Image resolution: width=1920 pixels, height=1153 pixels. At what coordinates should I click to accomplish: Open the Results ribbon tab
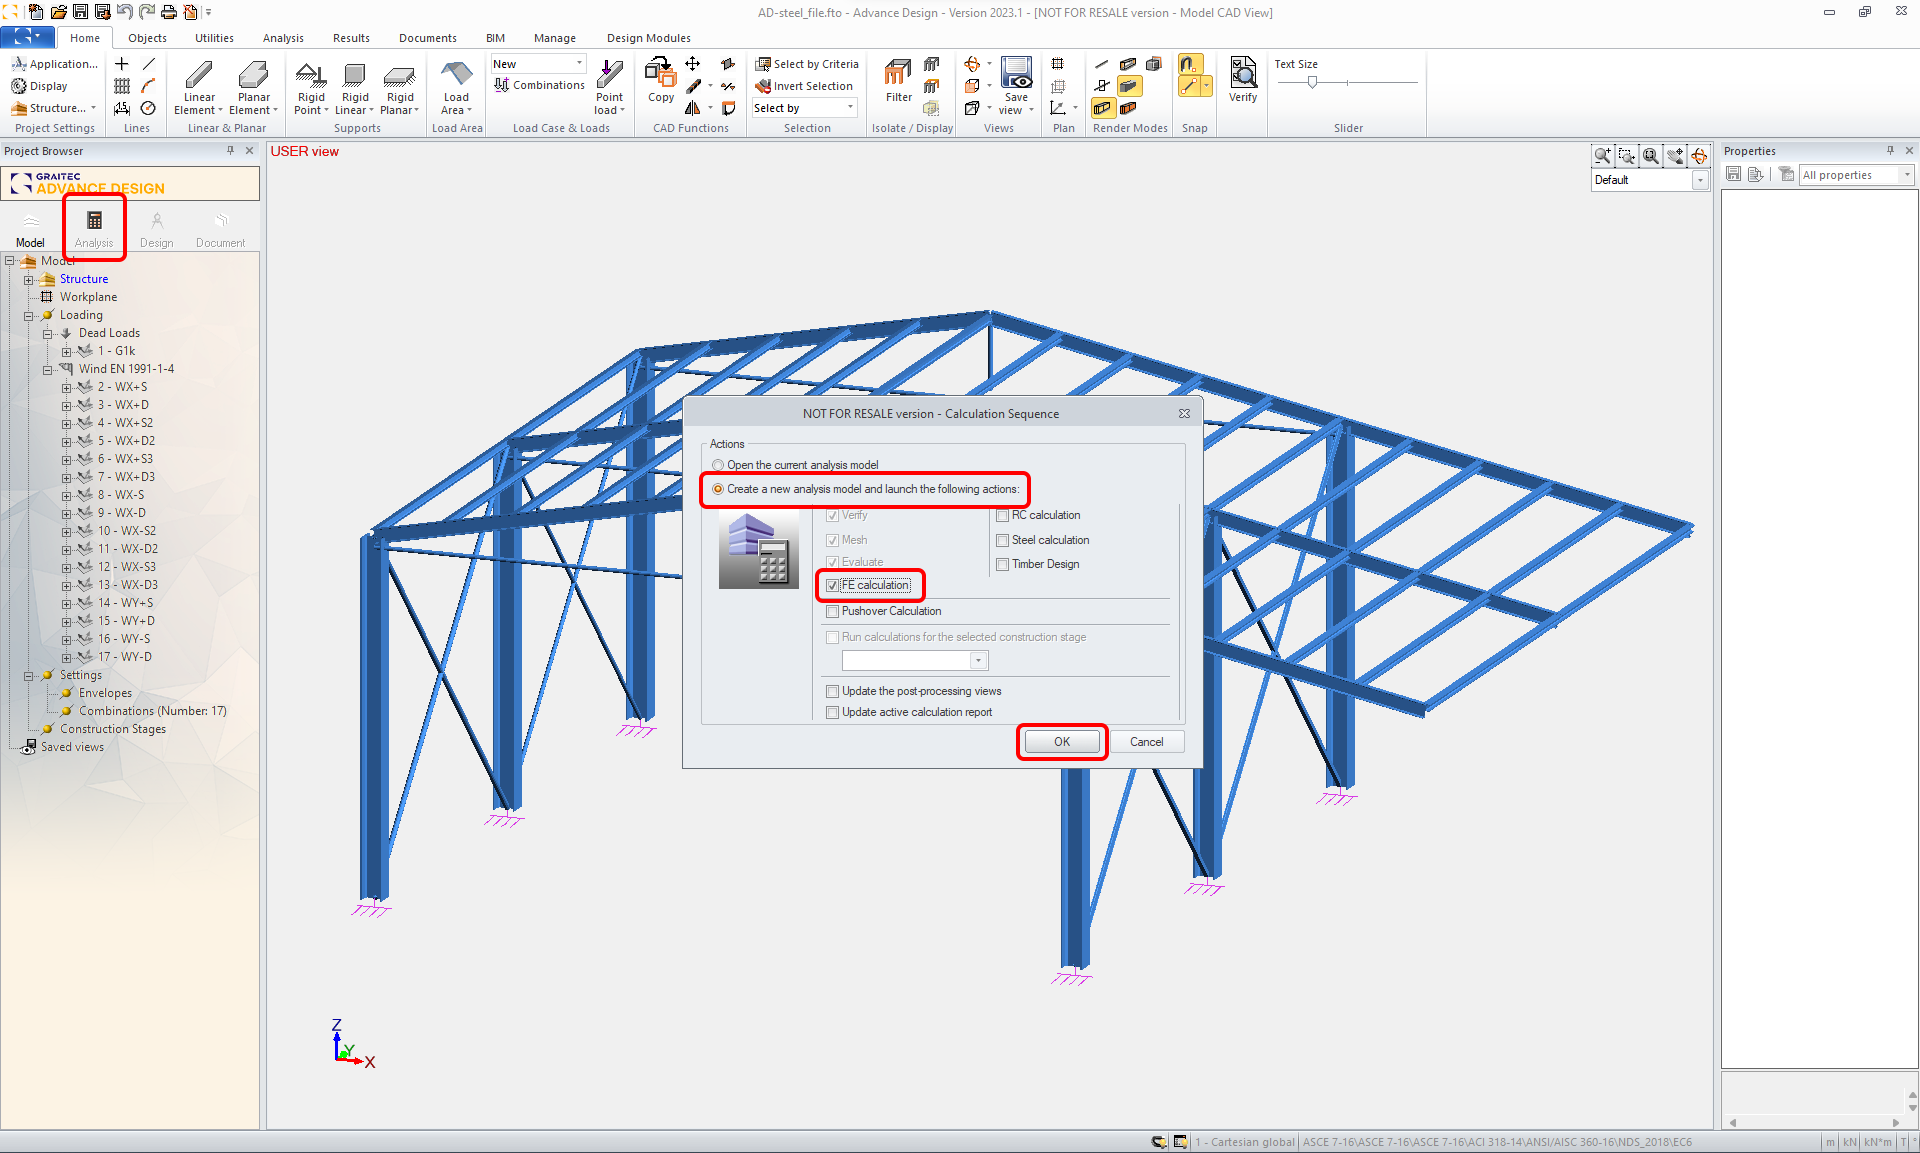351,38
